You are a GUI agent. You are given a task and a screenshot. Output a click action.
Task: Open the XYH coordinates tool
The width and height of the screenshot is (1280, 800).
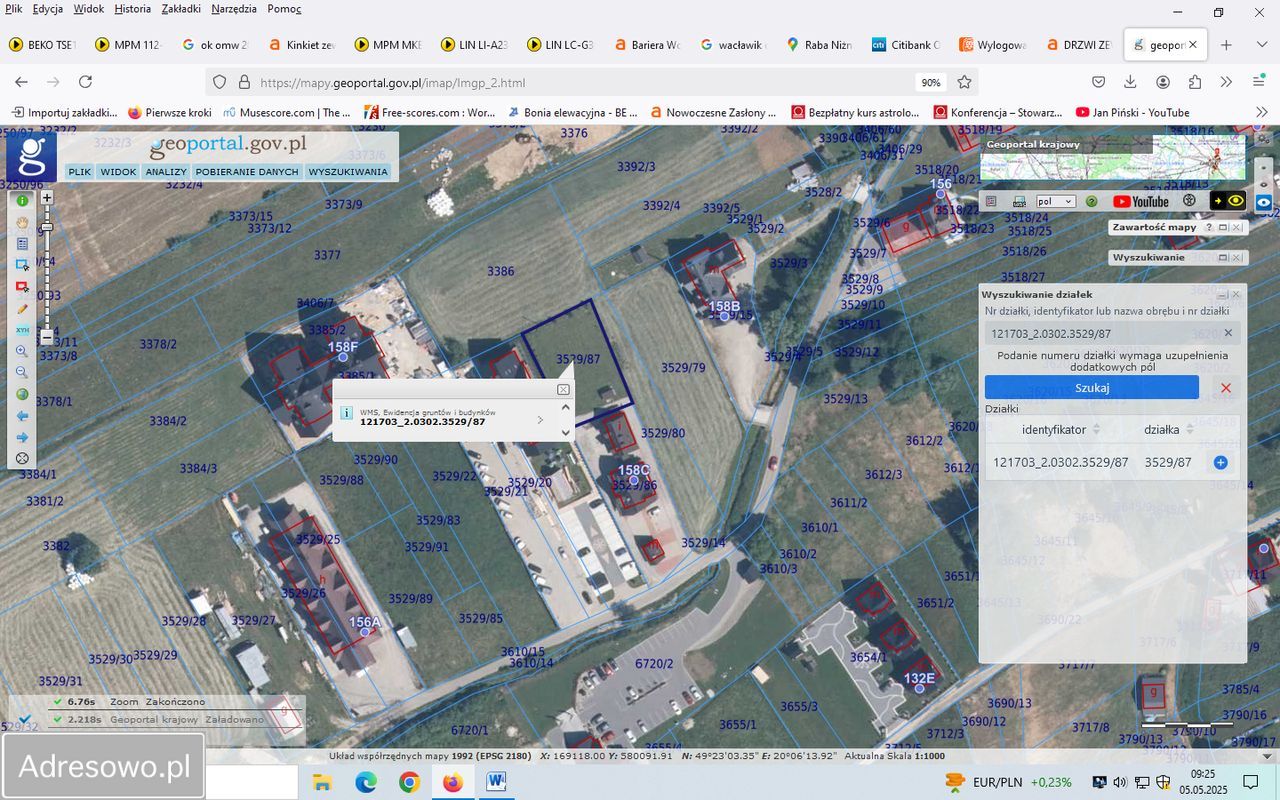coord(22,330)
